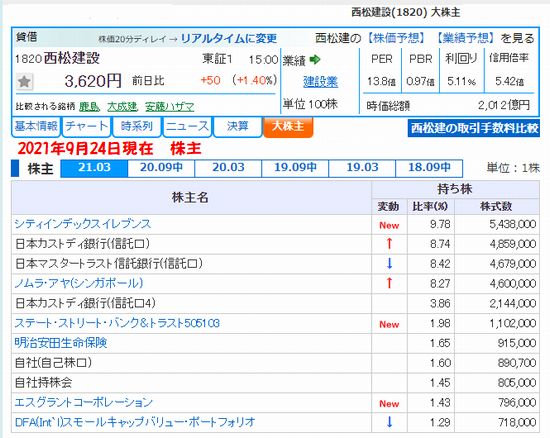Open the 株価予想 link
Screen dimensions: 550x438
[396, 38]
